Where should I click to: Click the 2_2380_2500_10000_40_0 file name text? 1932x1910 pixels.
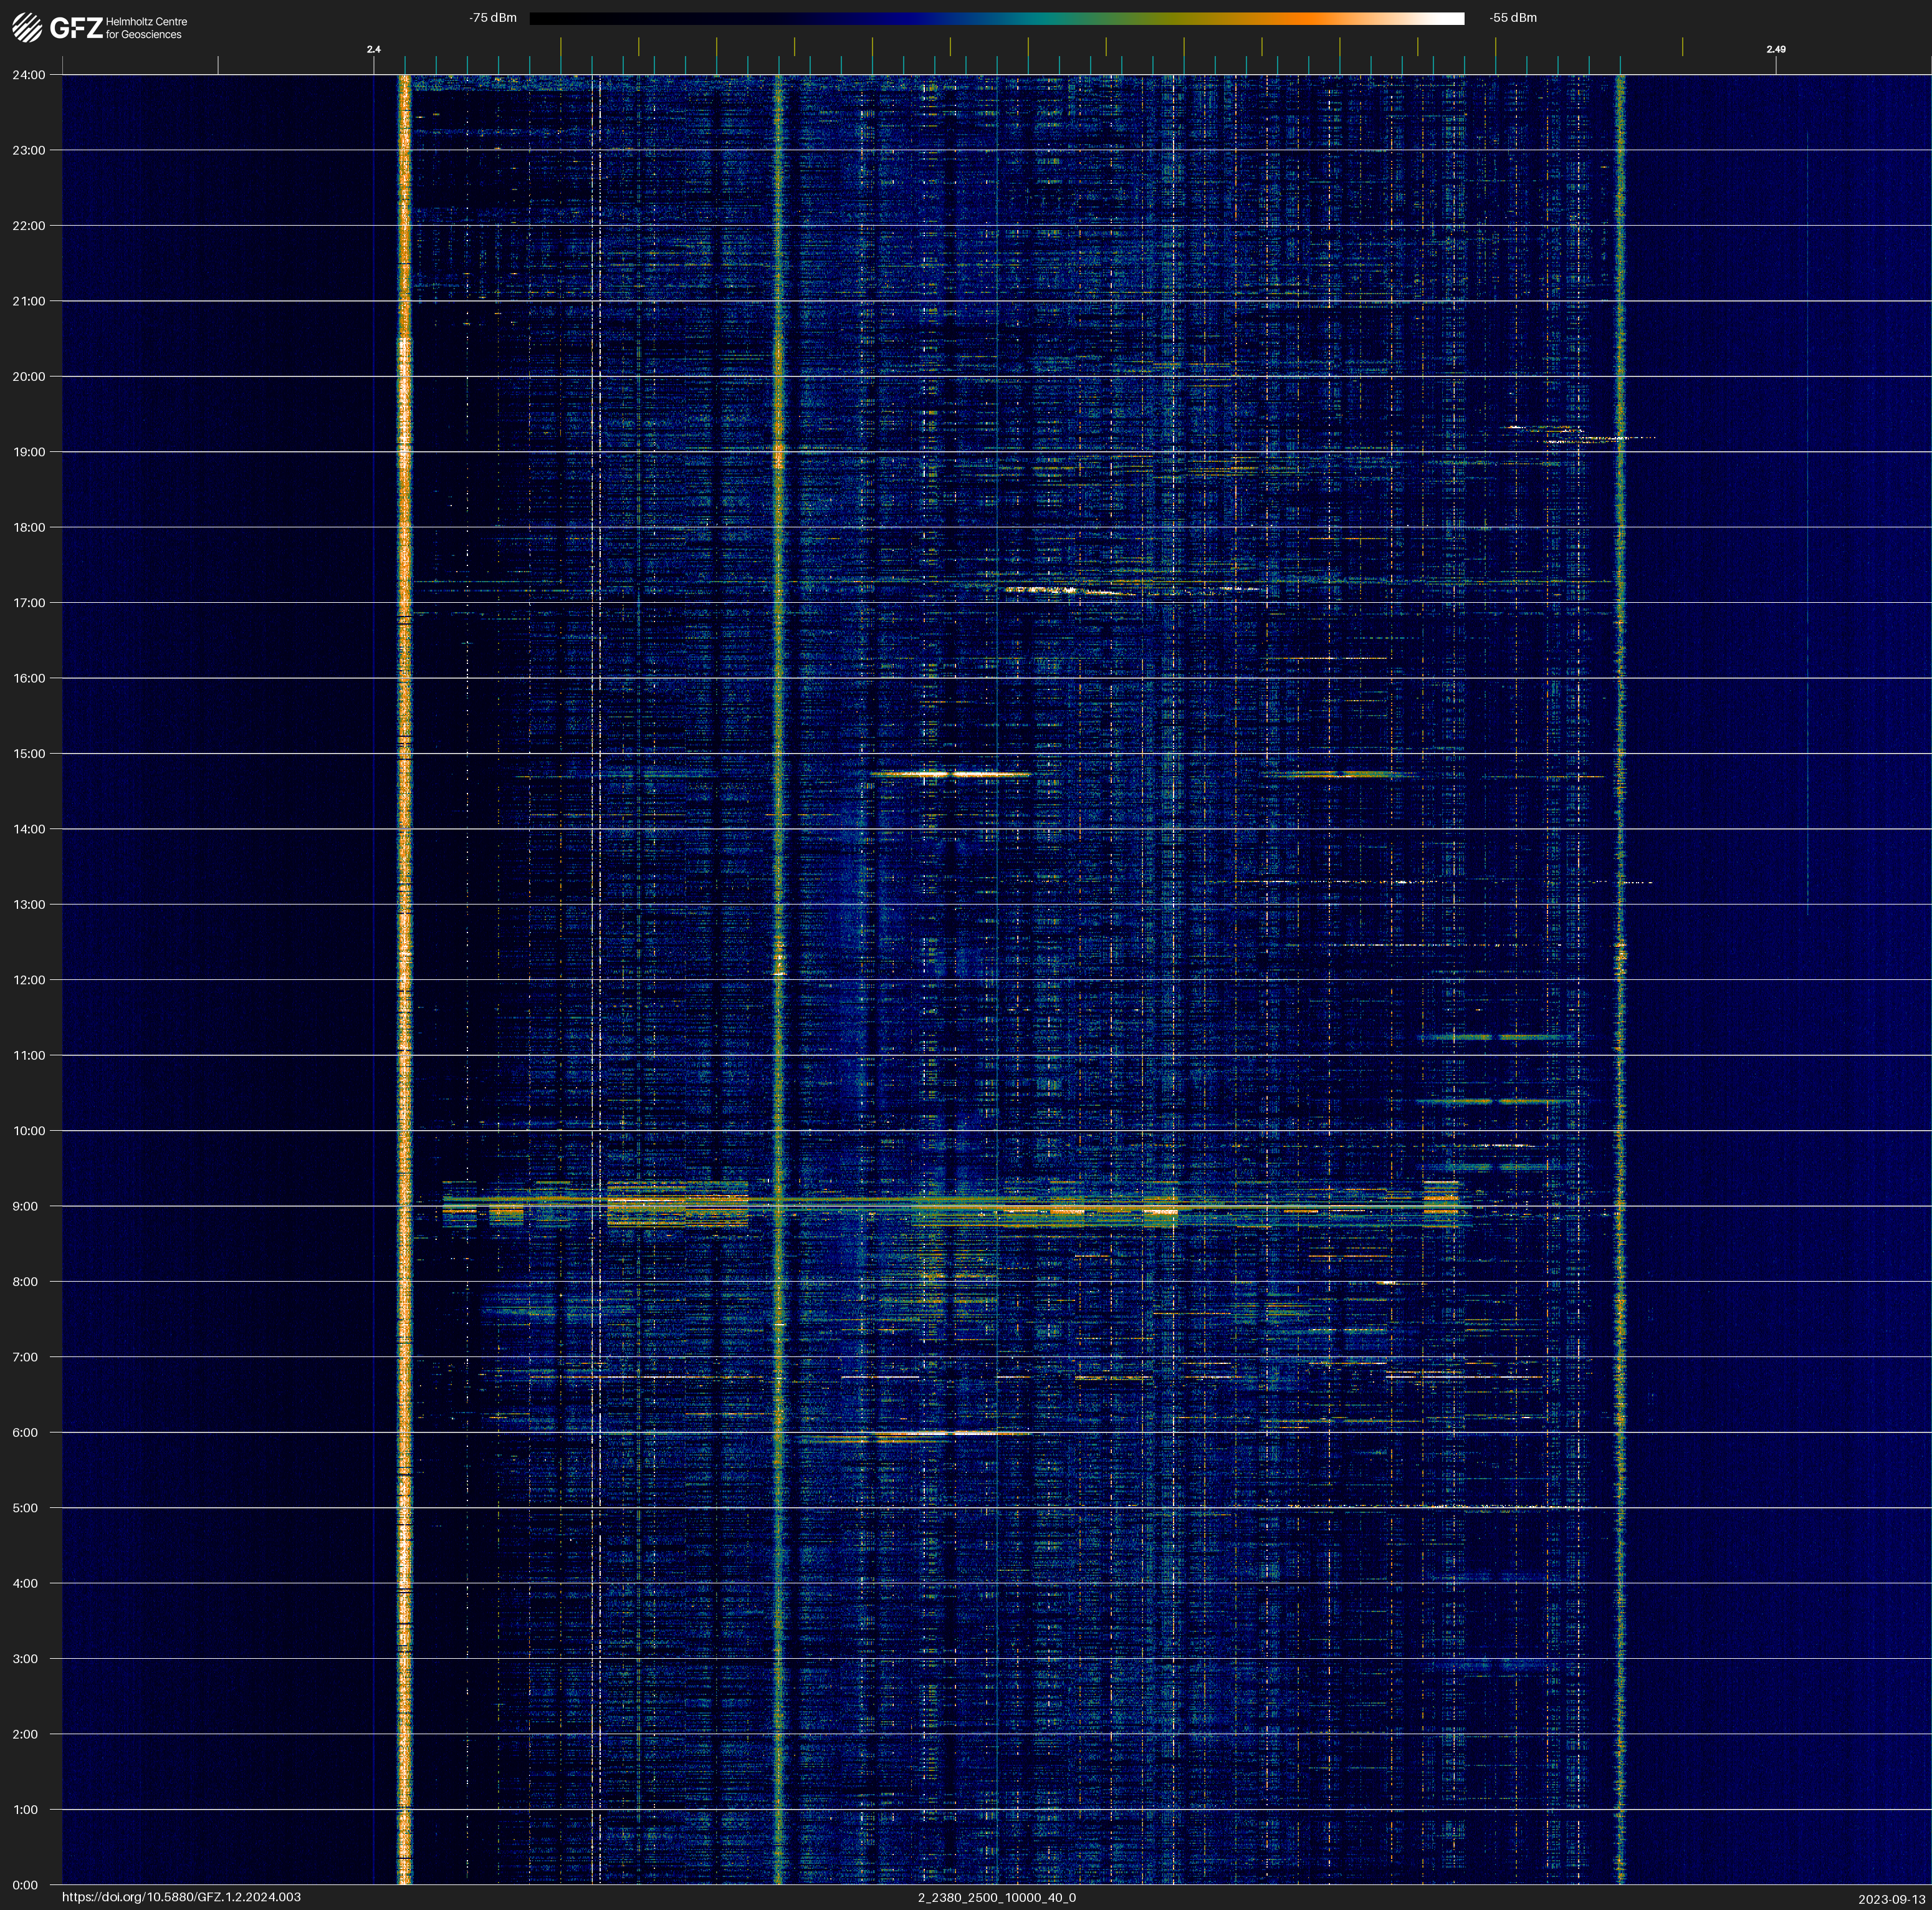pos(996,1897)
